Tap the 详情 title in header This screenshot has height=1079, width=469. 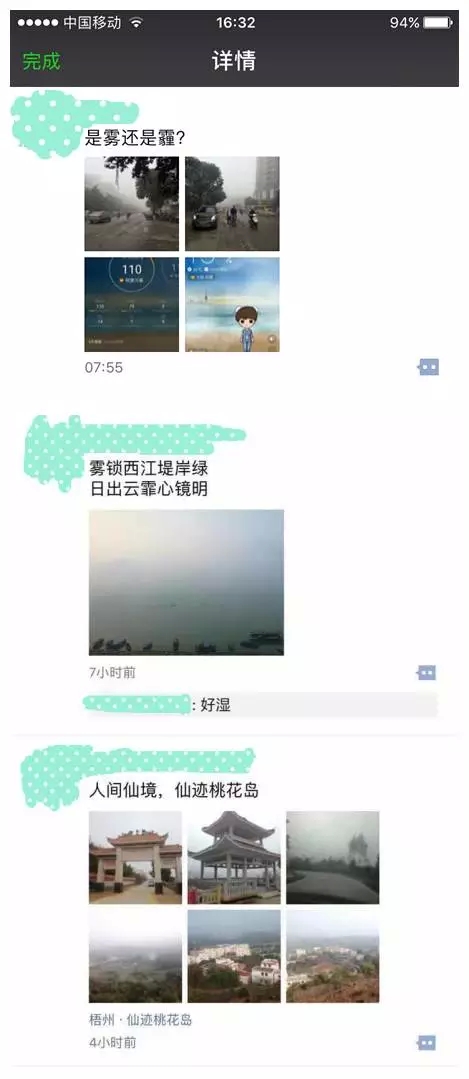[x=234, y=61]
